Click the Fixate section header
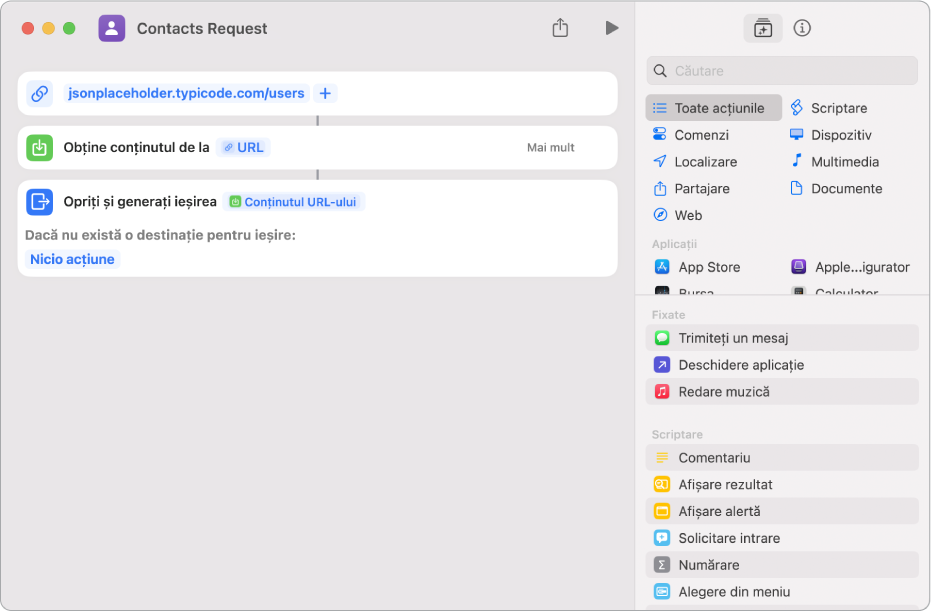The height and width of the screenshot is (612, 931). (x=669, y=315)
